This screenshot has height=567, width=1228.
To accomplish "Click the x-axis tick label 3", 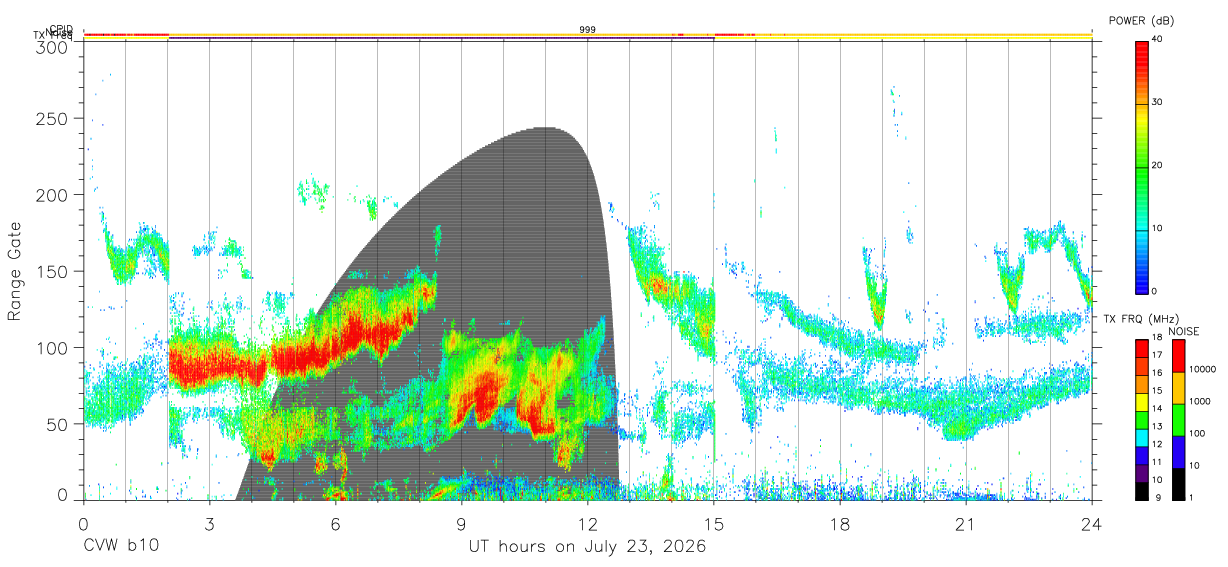I will [209, 524].
